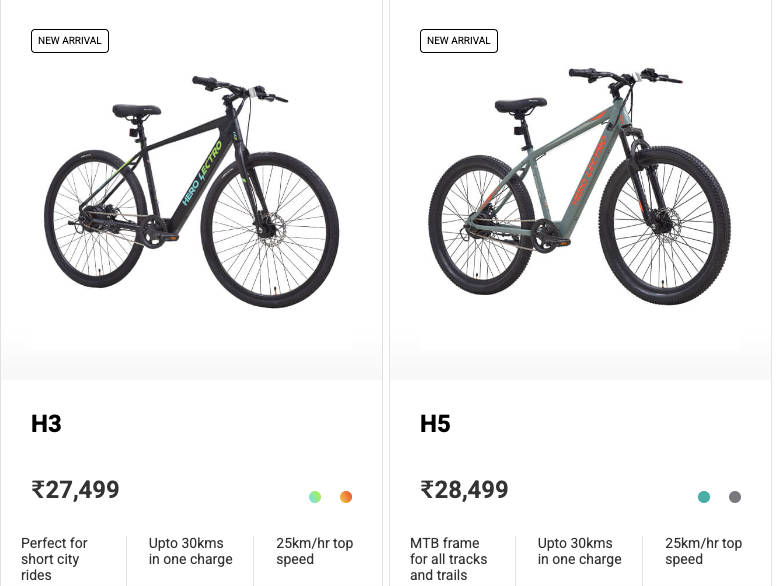Viewport: 777px width, 586px height.
Task: Click the ₹27,499 price
Action: (x=75, y=490)
